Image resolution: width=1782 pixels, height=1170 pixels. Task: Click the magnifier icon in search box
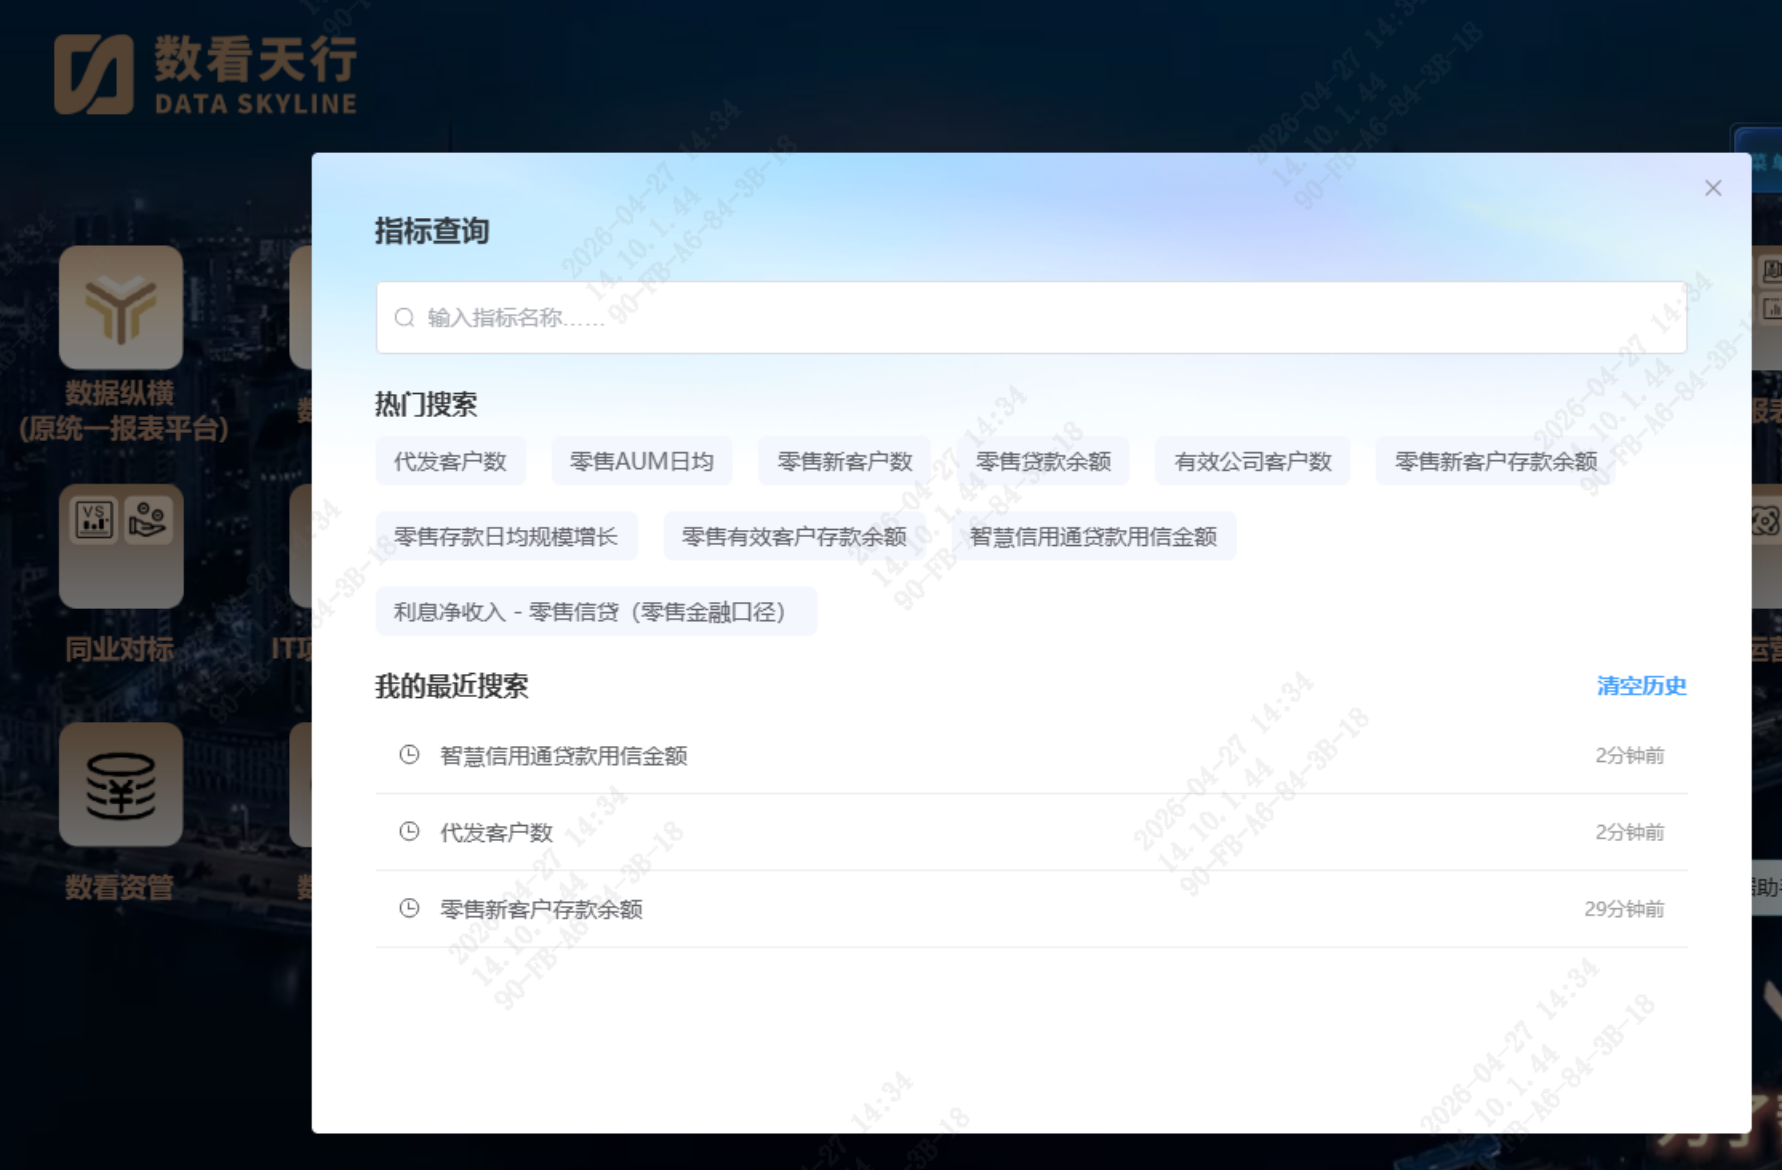404,317
